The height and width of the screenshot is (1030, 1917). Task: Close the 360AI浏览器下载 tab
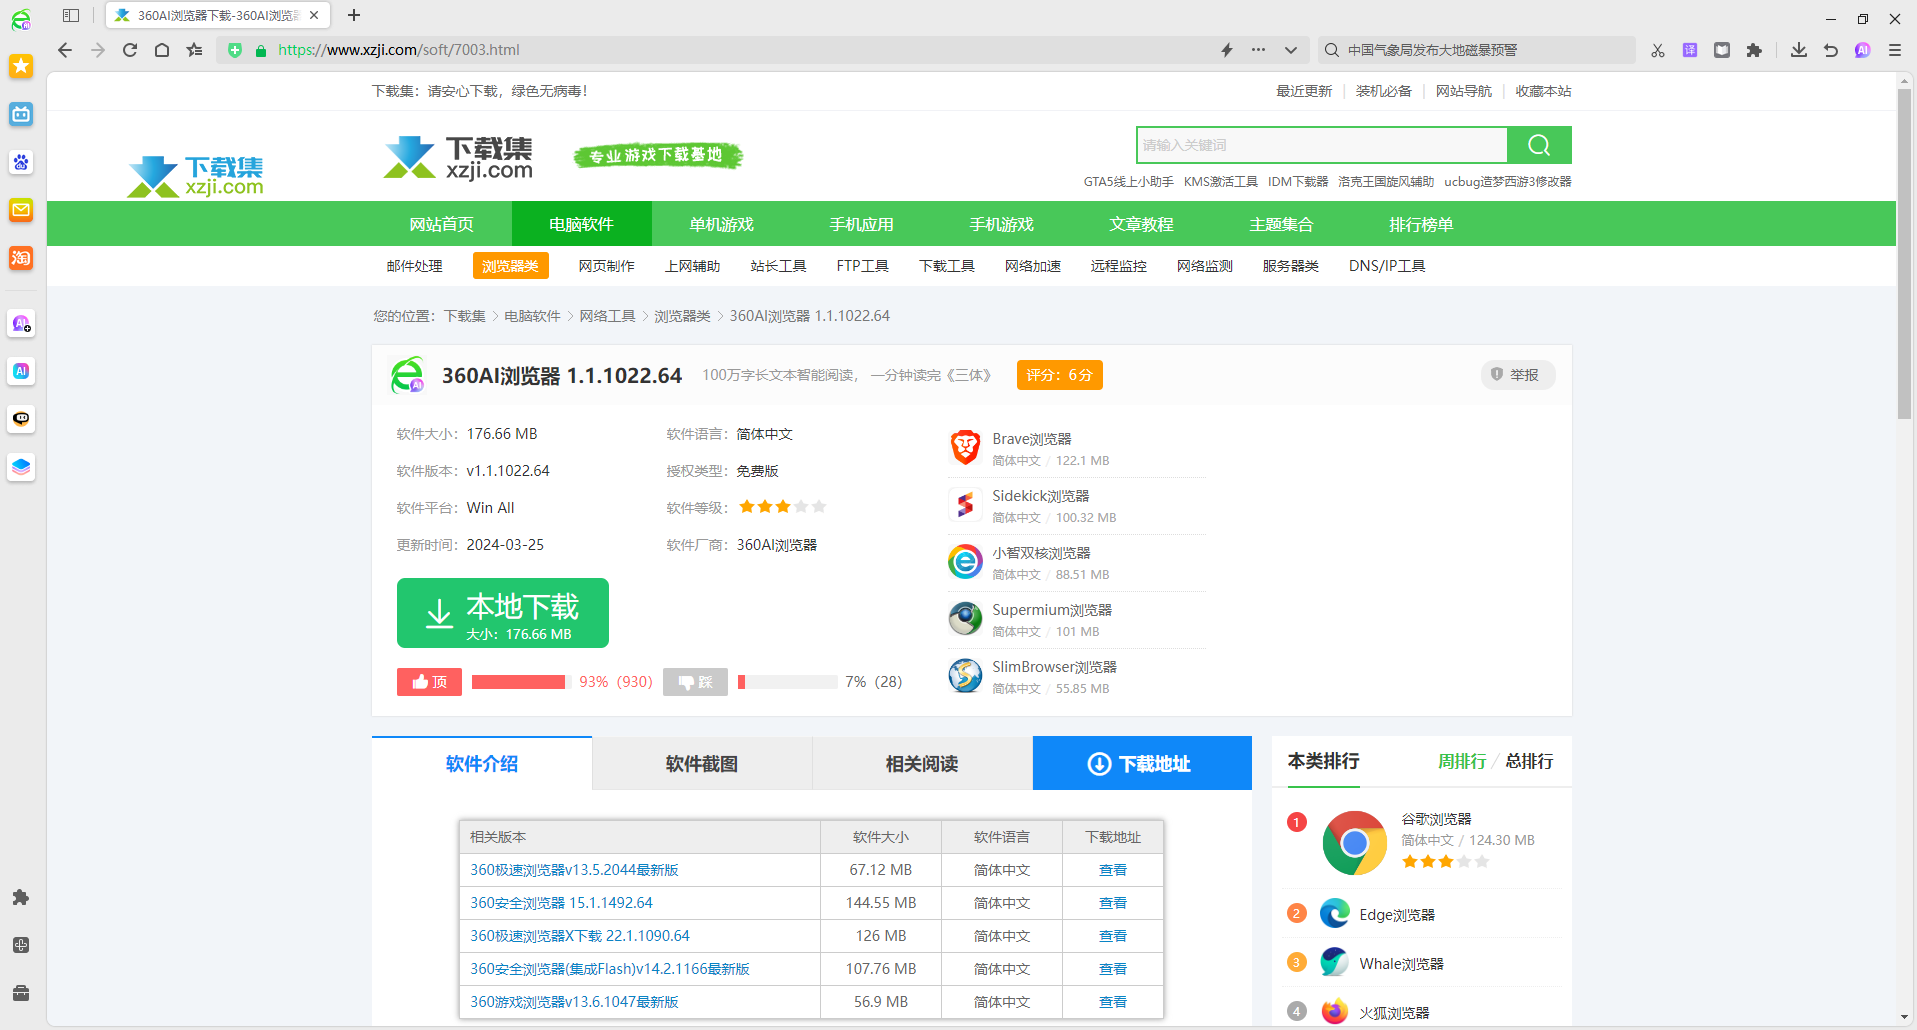coord(314,16)
